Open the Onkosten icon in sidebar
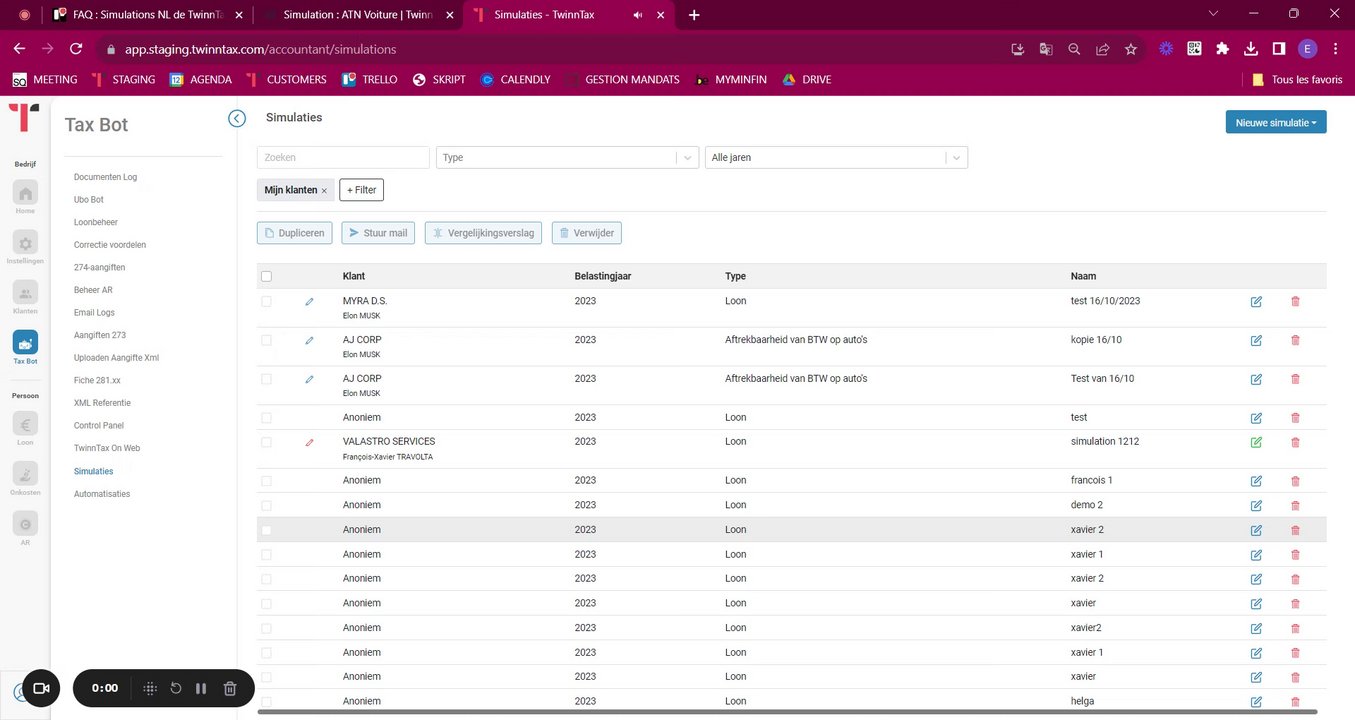The image size is (1355, 720). [25, 474]
